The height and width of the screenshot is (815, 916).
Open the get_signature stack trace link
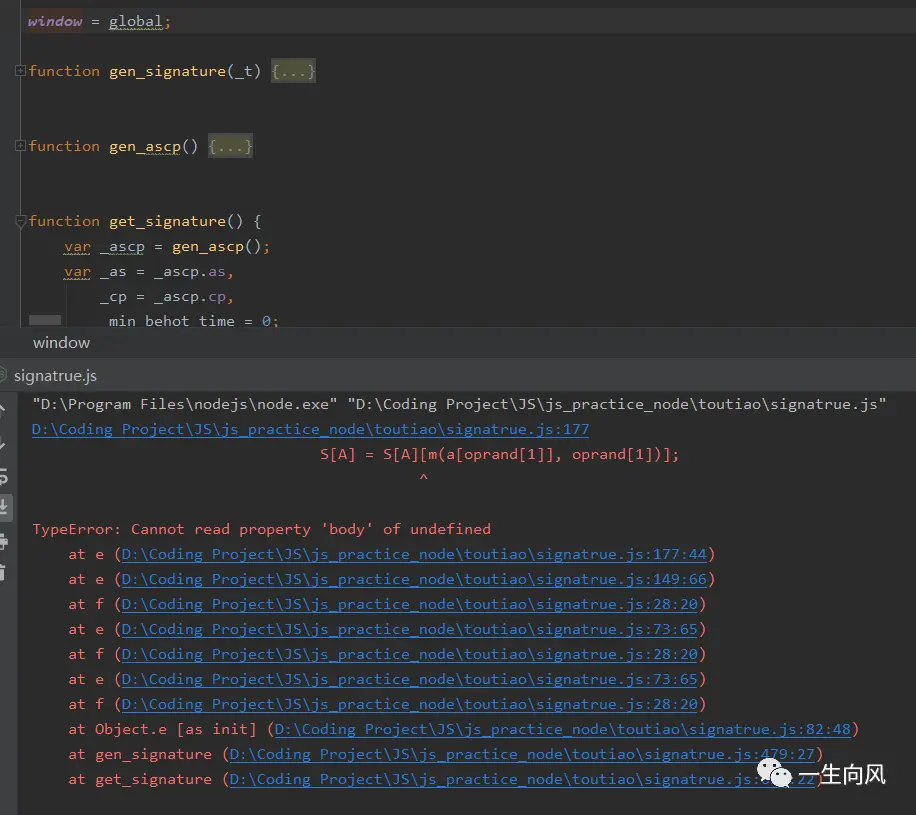point(522,780)
